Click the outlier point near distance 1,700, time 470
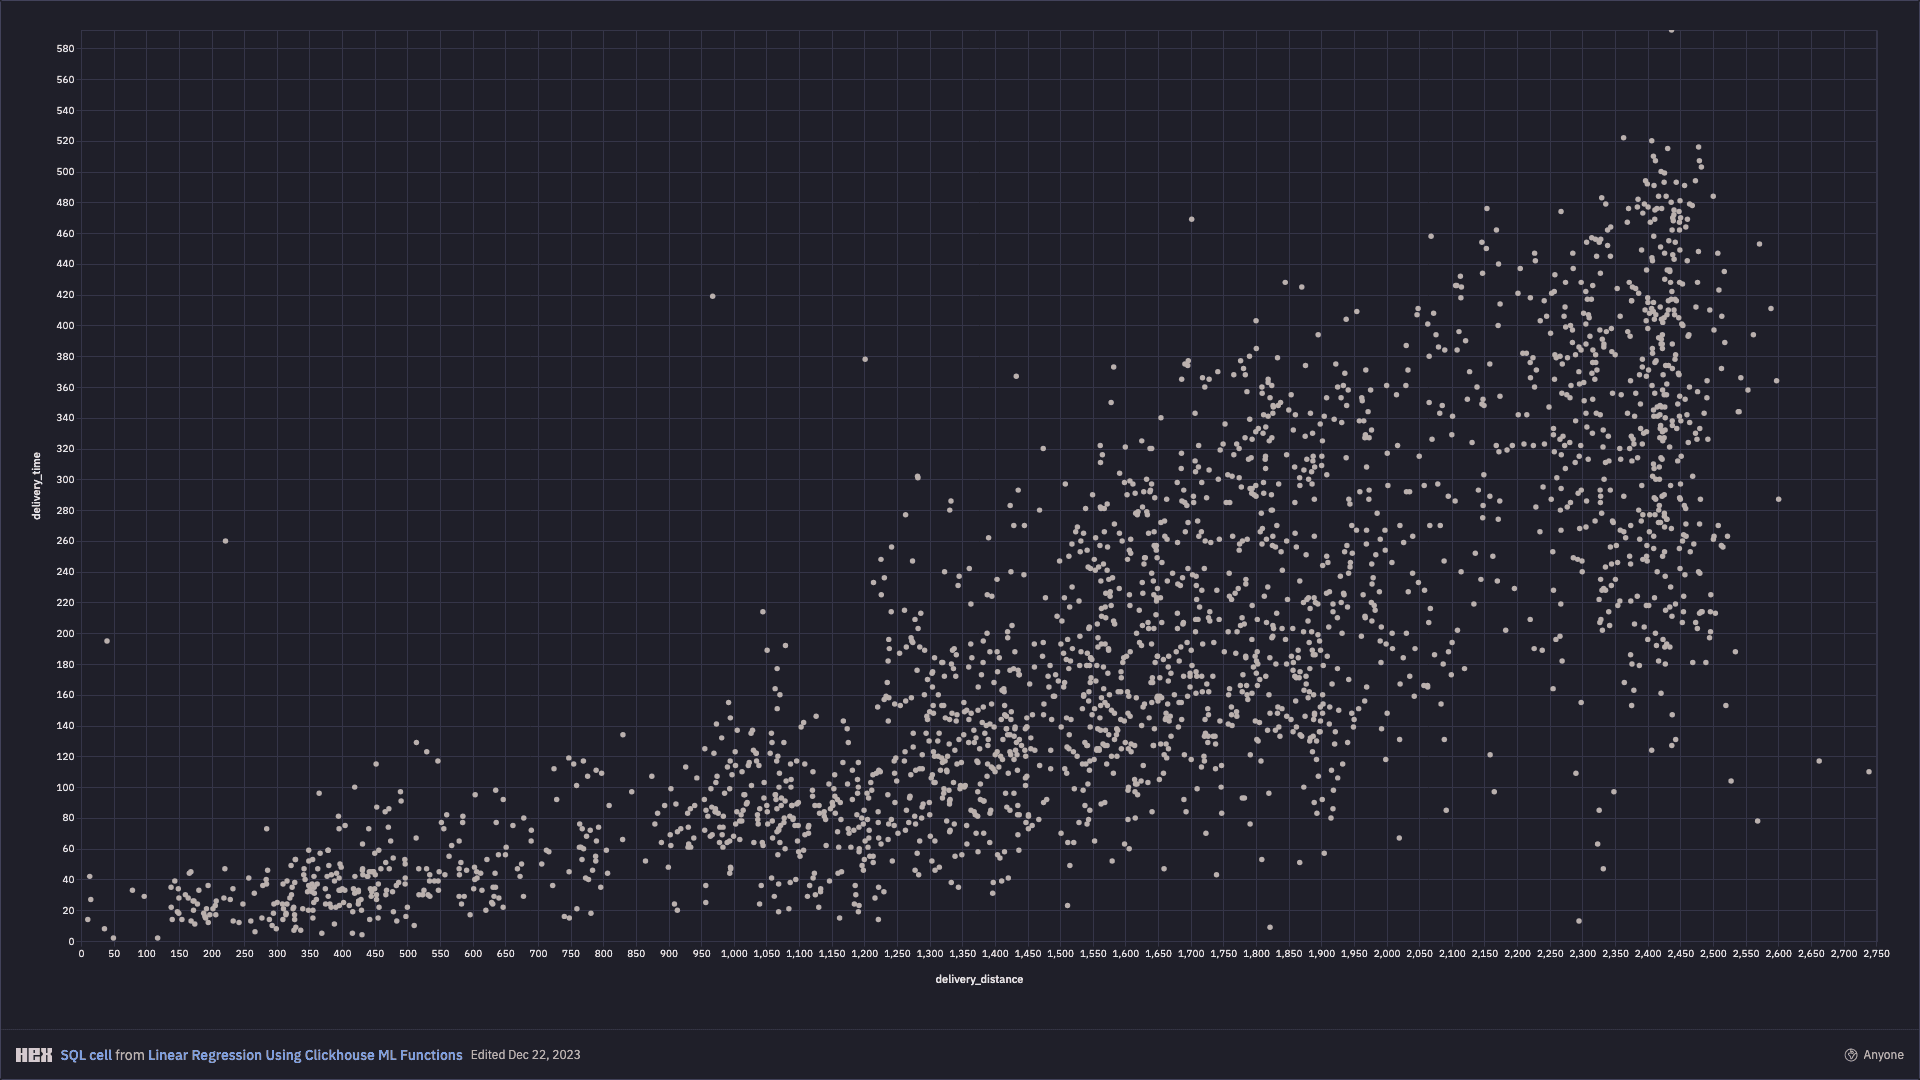Viewport: 1920px width, 1080px height. tap(1191, 219)
